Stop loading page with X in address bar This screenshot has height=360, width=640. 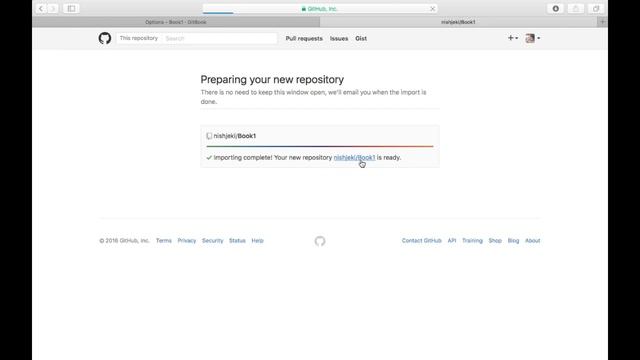tap(433, 9)
